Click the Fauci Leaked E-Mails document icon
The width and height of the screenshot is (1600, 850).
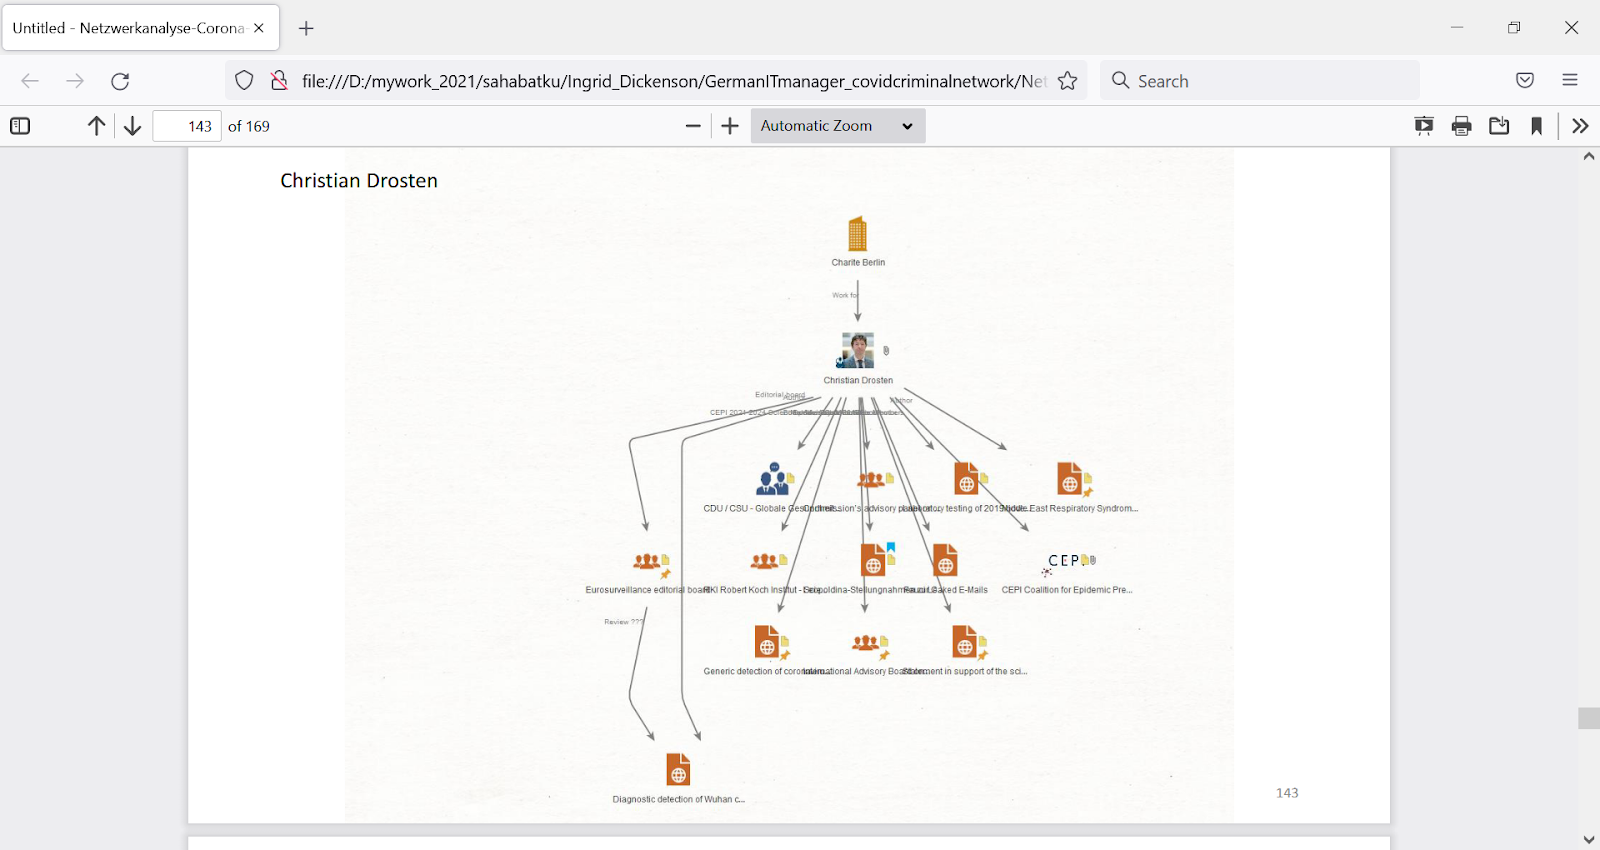coord(945,561)
